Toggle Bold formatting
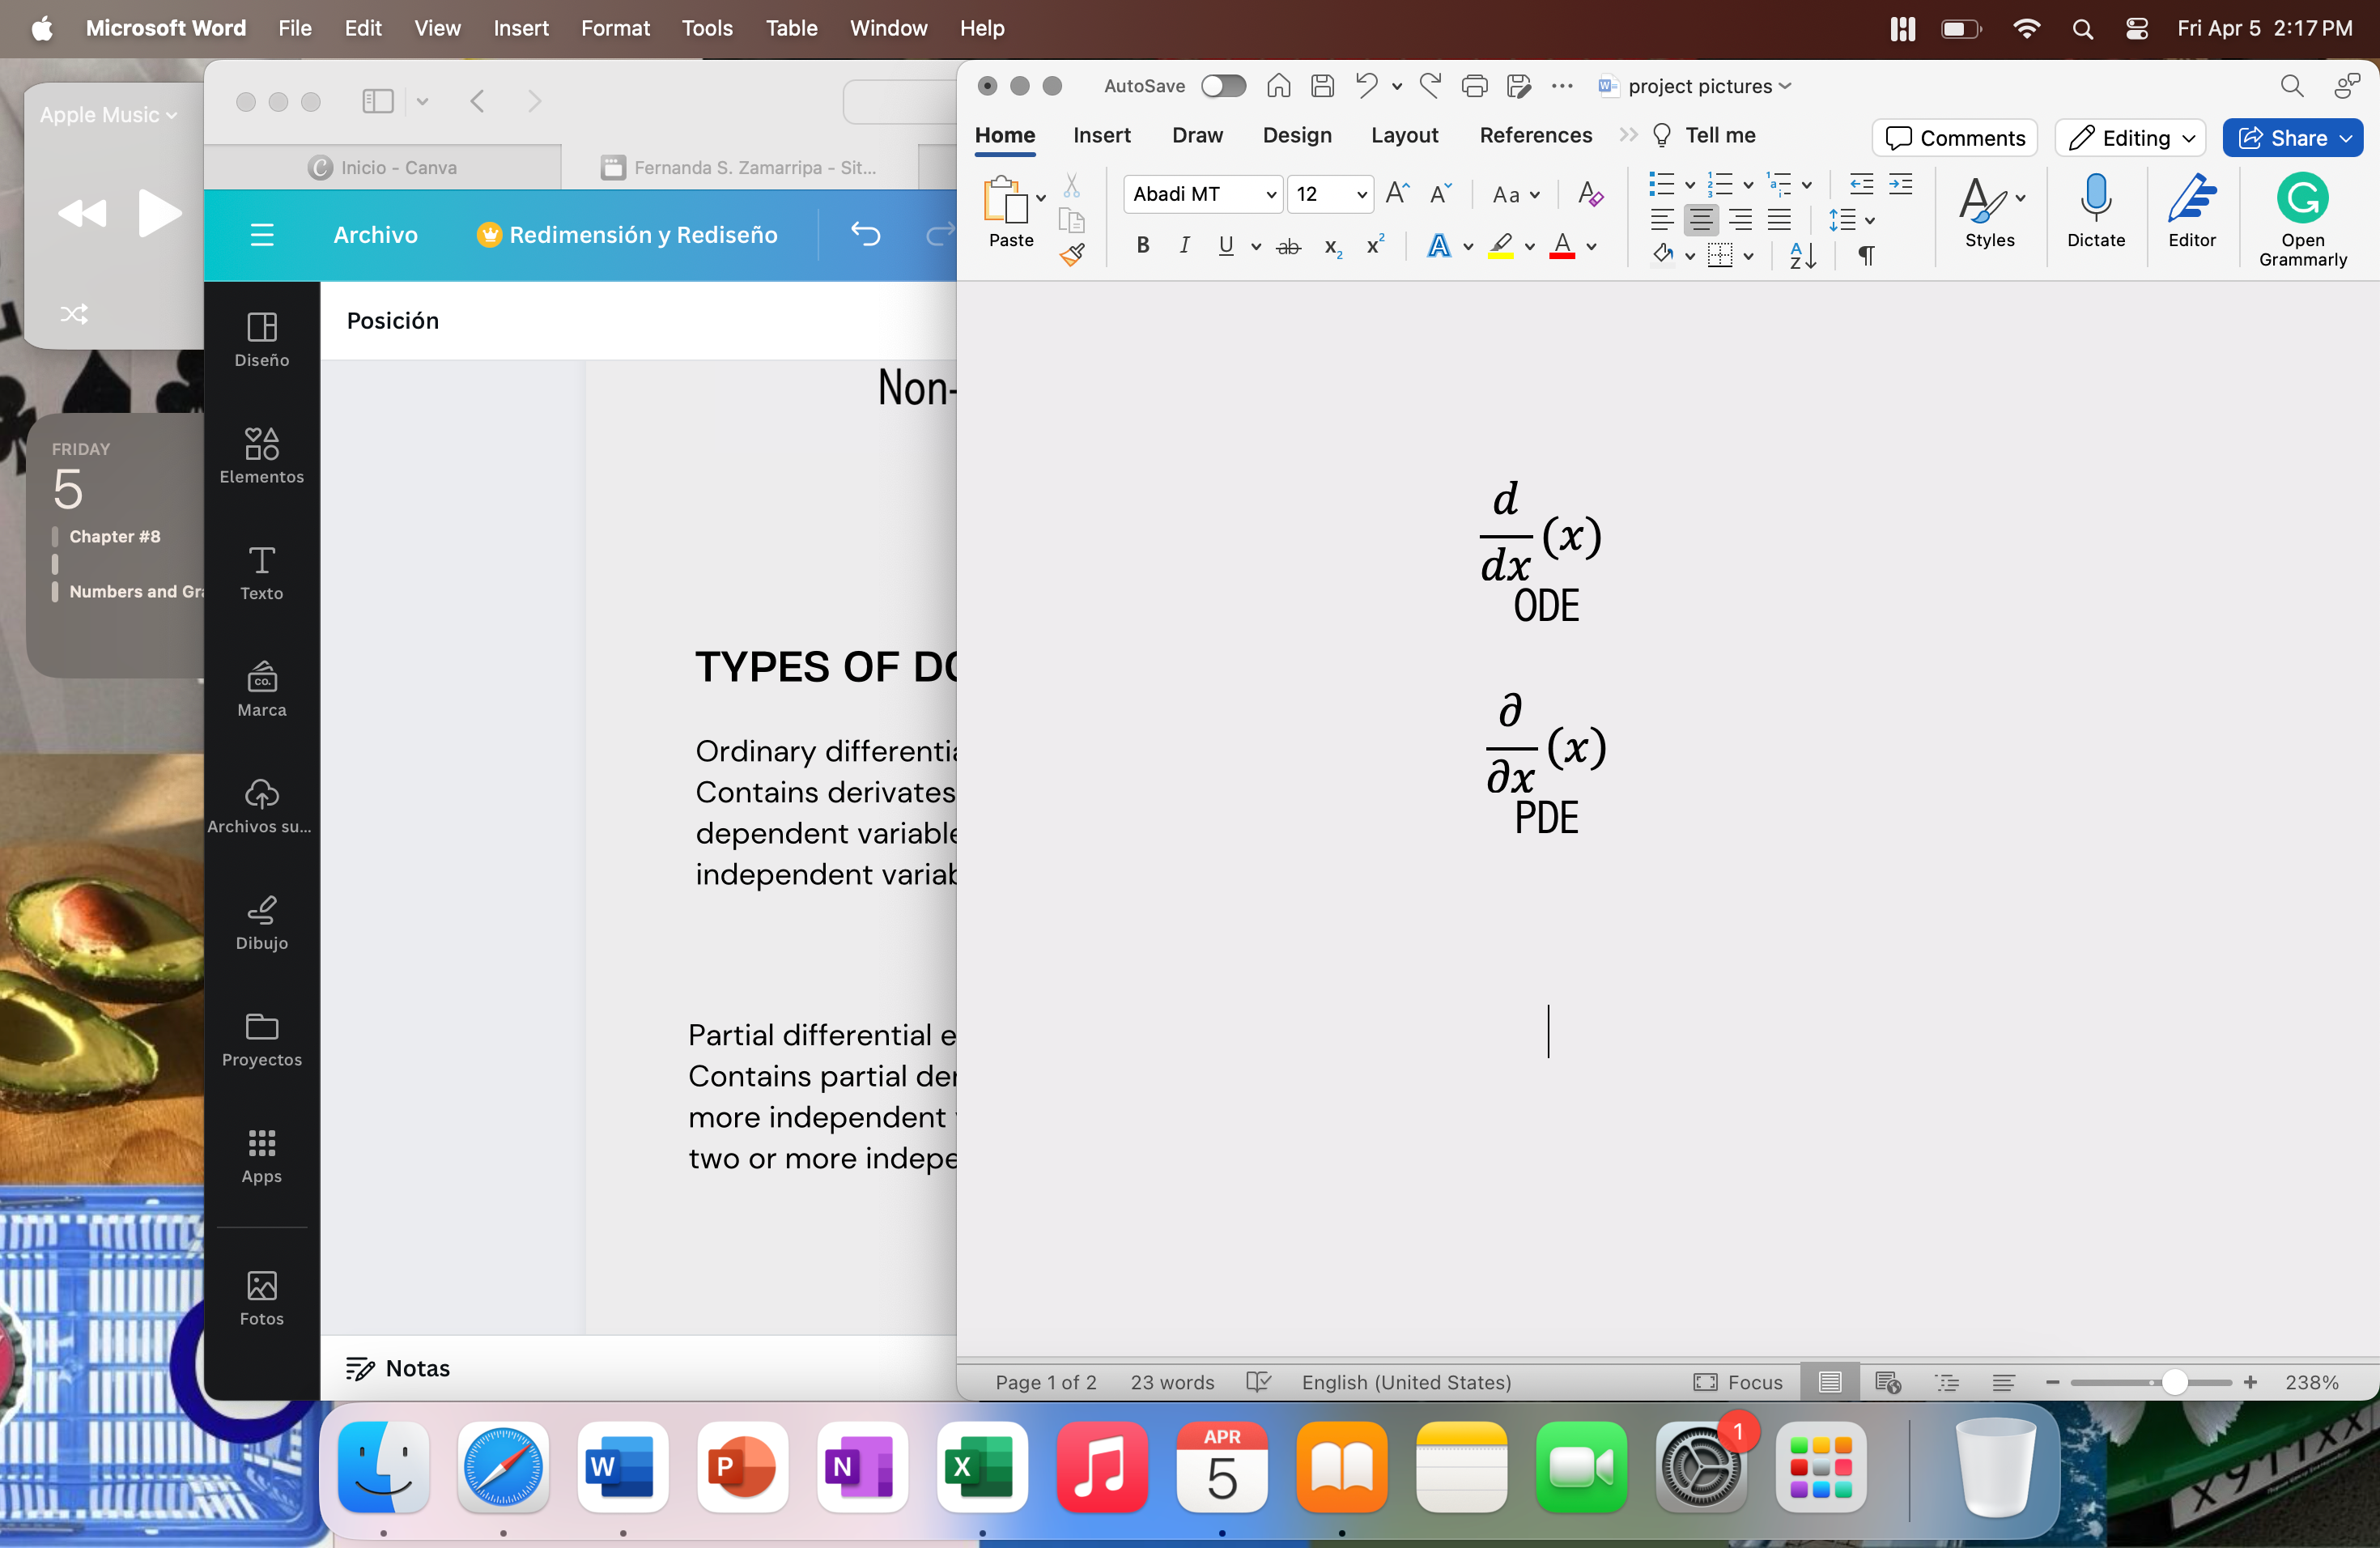The image size is (2380, 1548). (x=1143, y=246)
